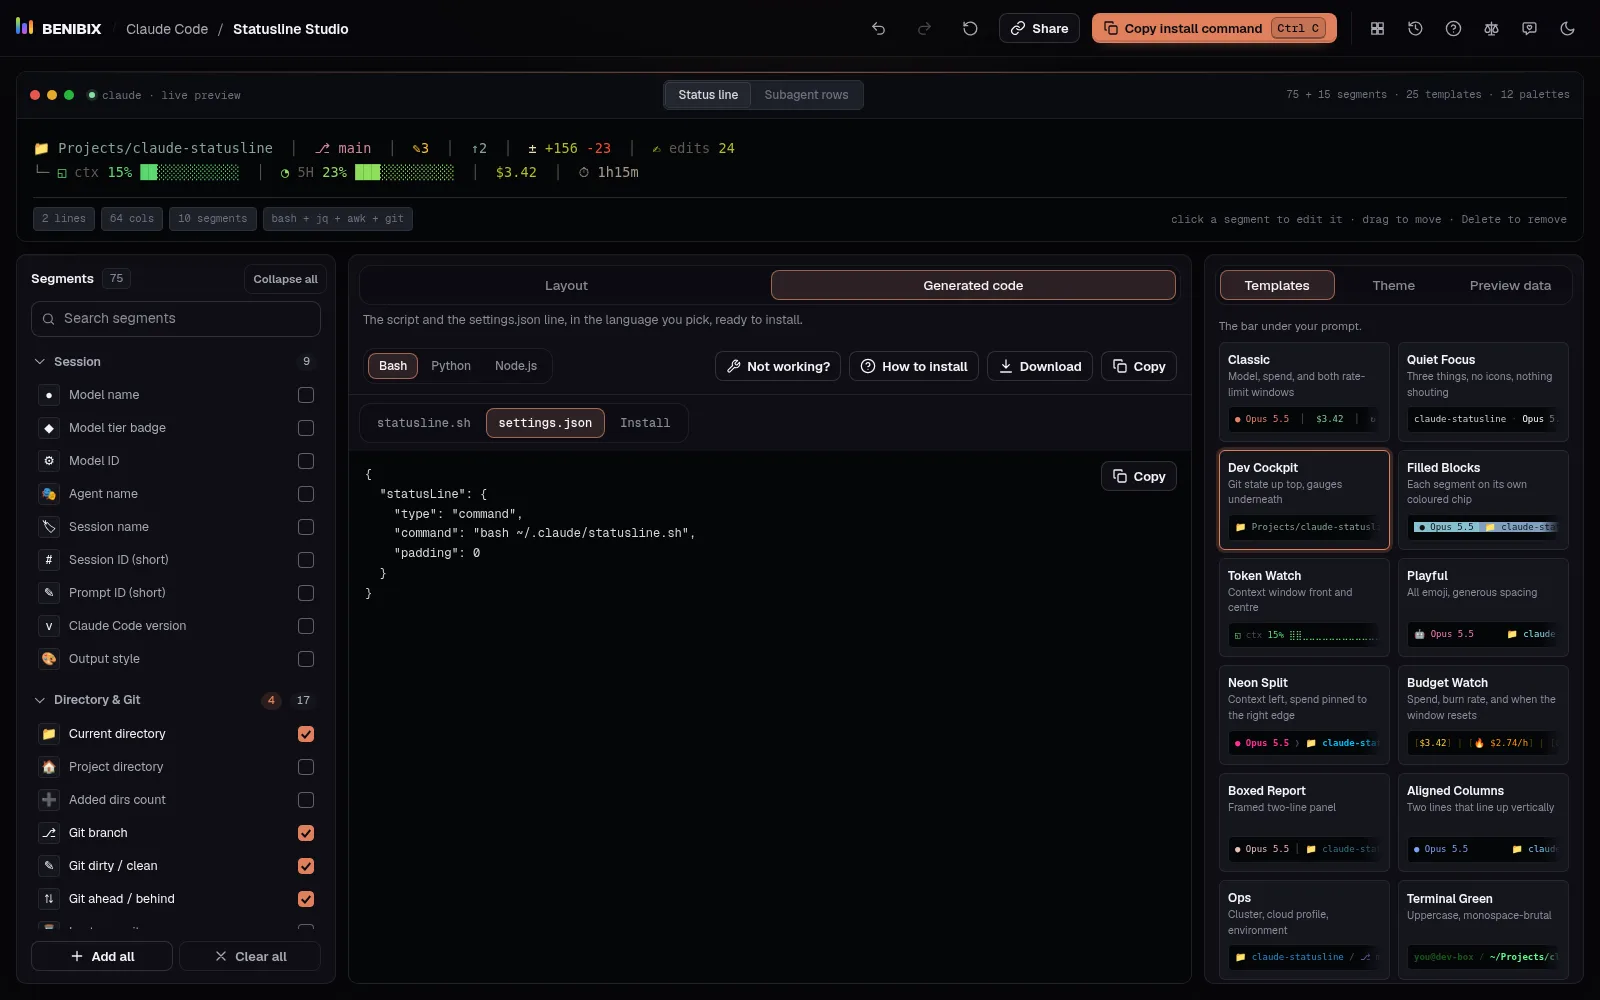The height and width of the screenshot is (1000, 1600).
Task: Select the statusline.sh file tab
Action: (x=424, y=423)
